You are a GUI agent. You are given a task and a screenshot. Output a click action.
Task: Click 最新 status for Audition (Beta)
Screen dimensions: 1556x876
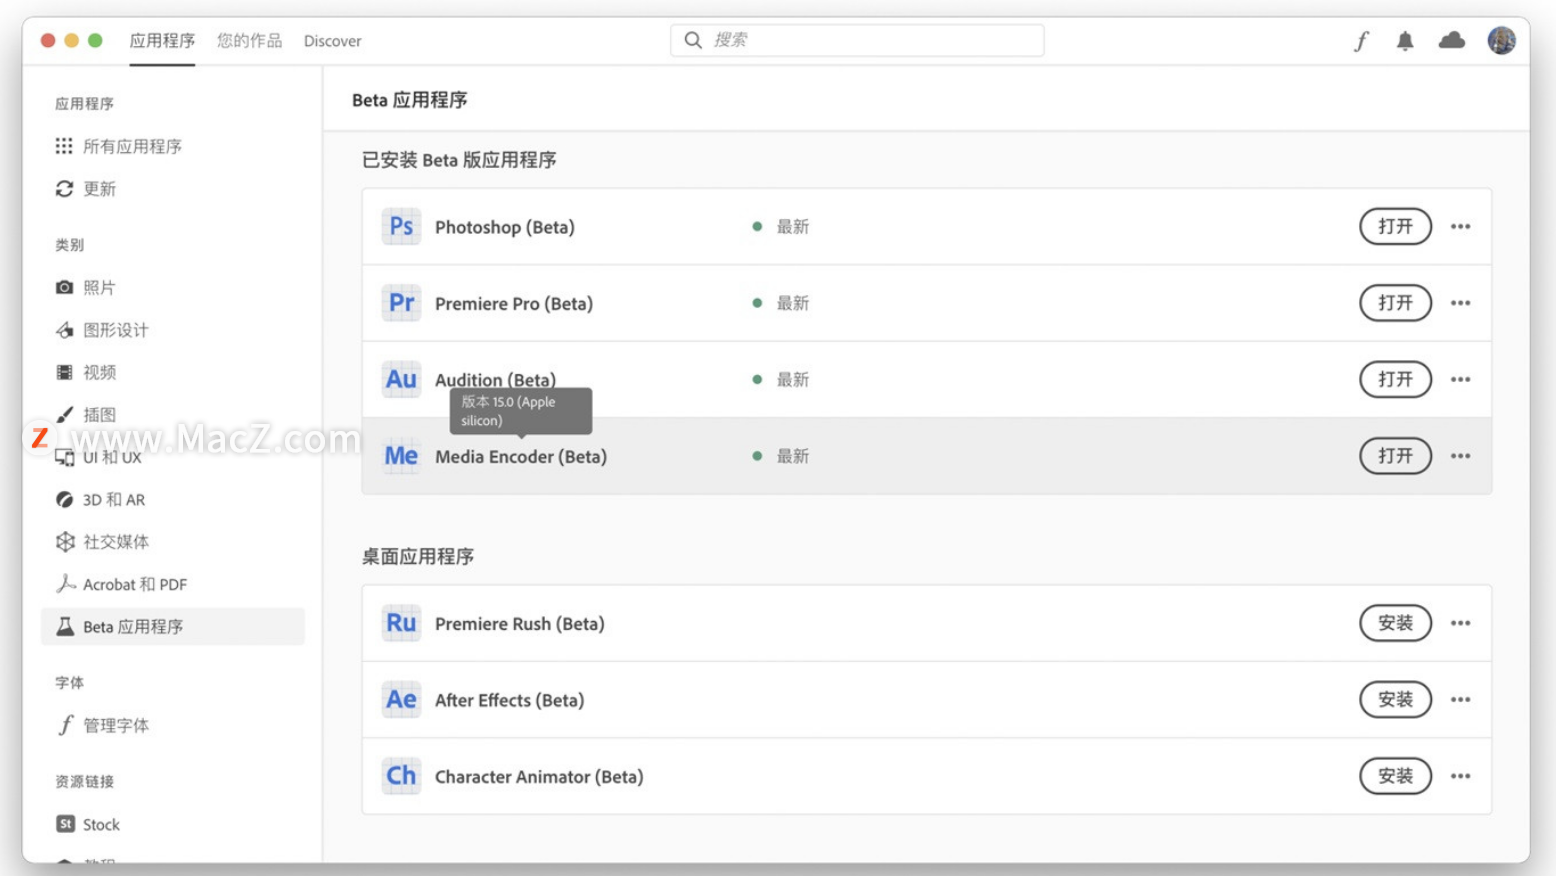793,380
